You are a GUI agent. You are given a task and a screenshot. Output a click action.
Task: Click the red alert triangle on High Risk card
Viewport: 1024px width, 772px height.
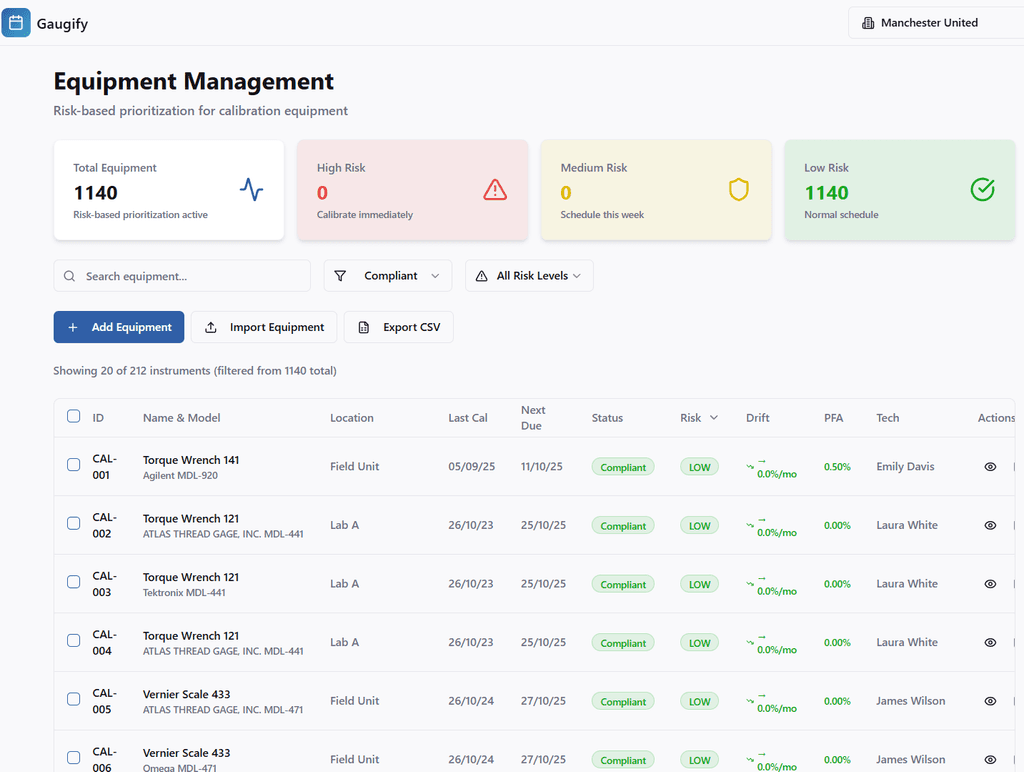(x=495, y=189)
